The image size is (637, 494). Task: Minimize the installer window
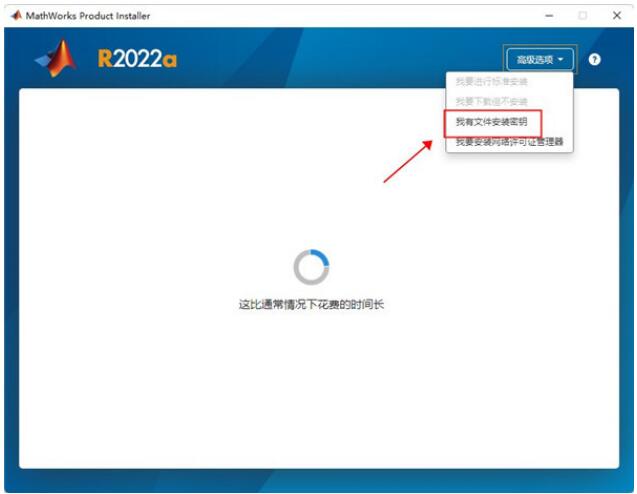549,15
